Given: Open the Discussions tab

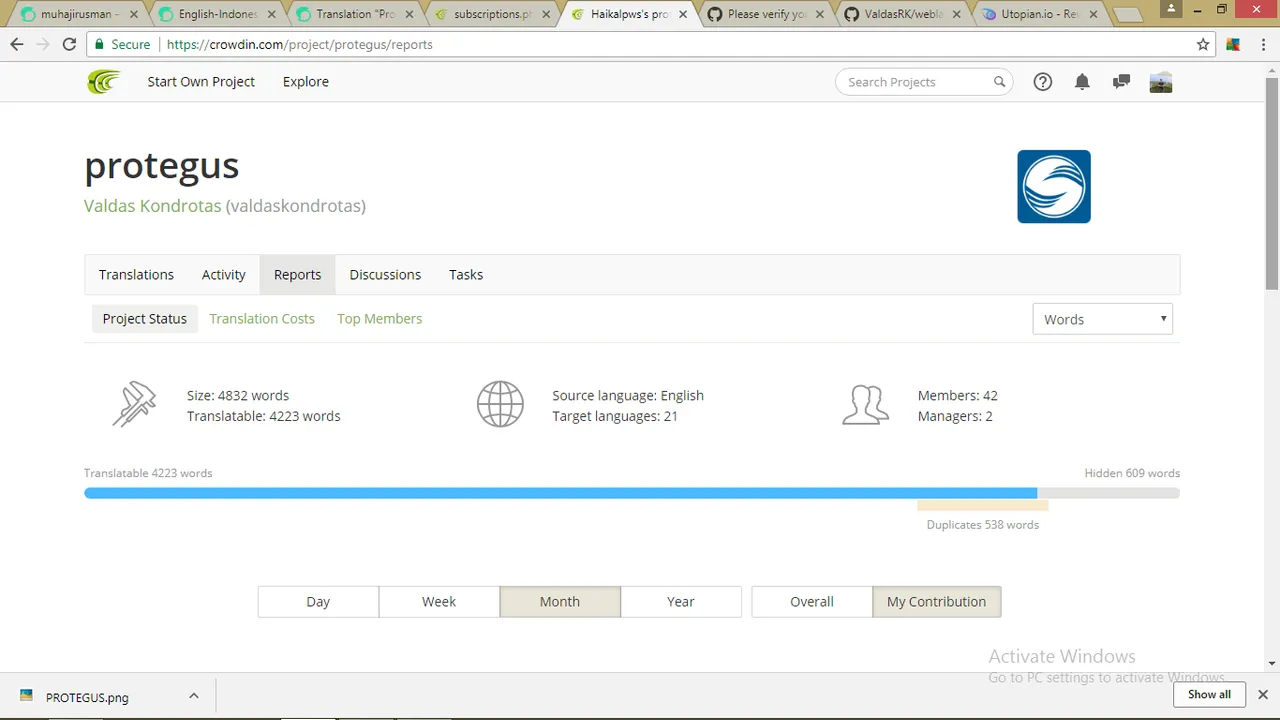Looking at the screenshot, I should (x=385, y=274).
